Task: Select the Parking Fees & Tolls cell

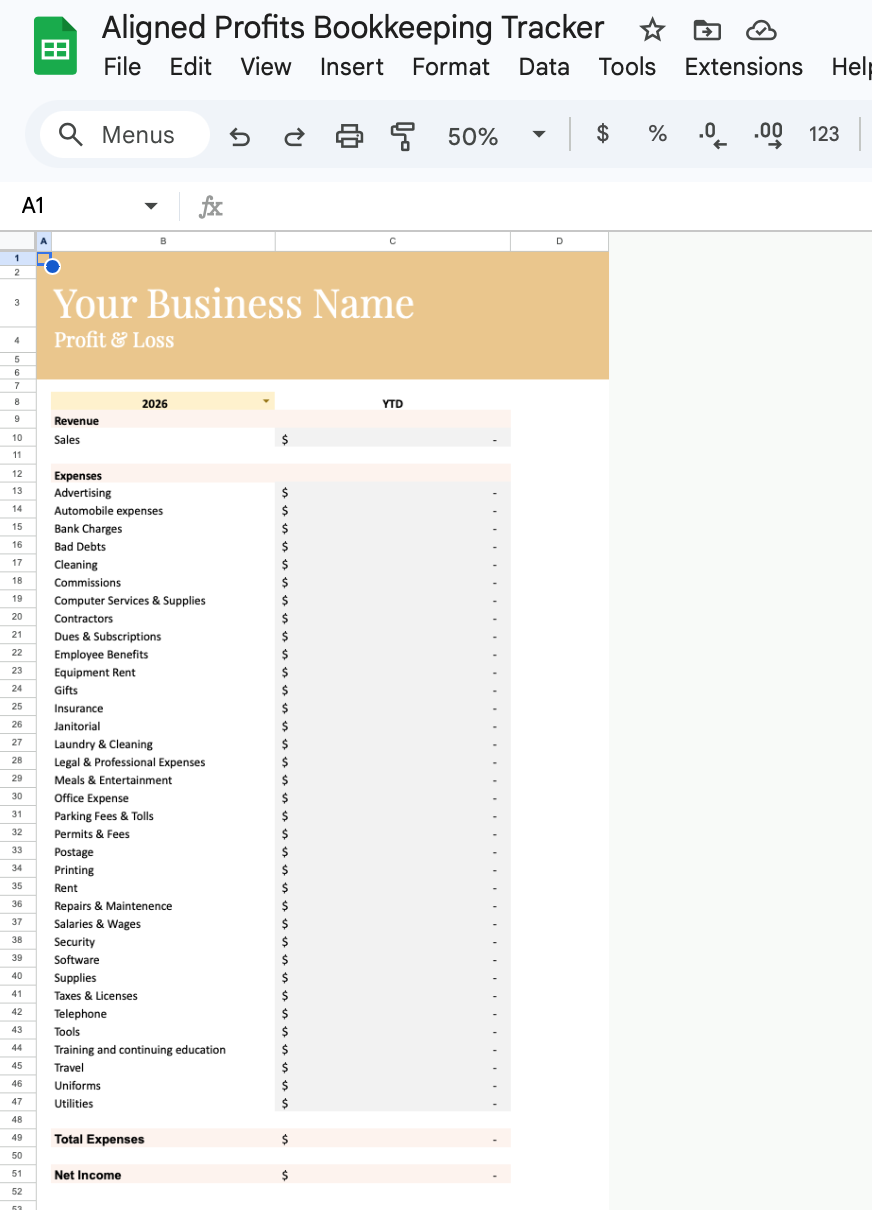Action: pos(163,817)
